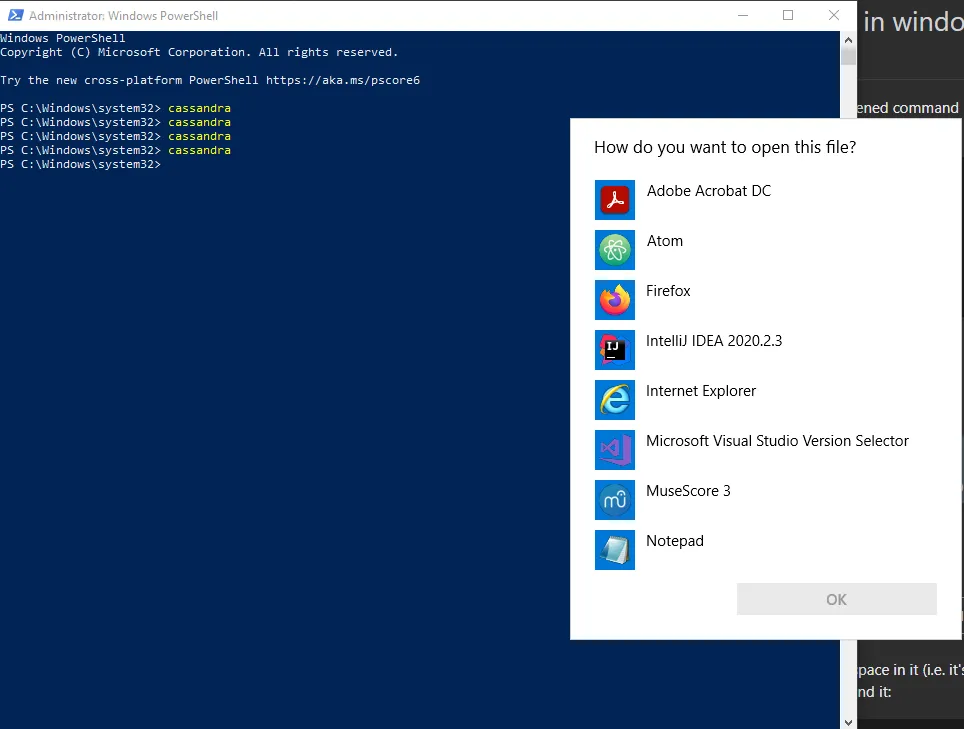964x729 pixels.
Task: Minimize the PowerShell window
Action: [x=743, y=15]
